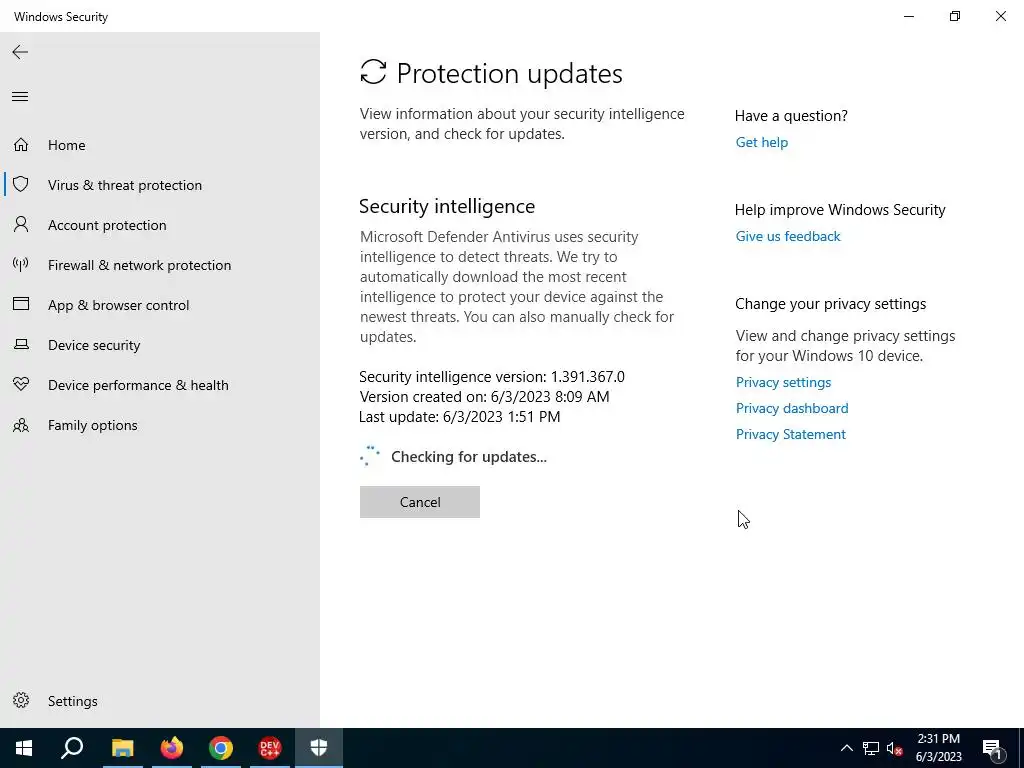Open Home in the sidebar
The height and width of the screenshot is (768, 1024).
click(67, 145)
